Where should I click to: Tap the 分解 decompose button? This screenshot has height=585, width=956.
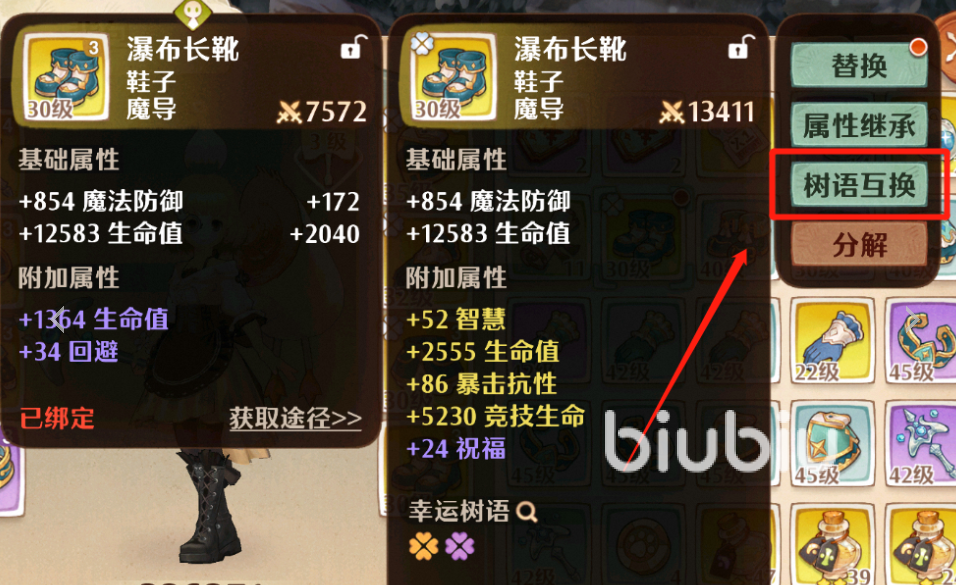(x=859, y=245)
